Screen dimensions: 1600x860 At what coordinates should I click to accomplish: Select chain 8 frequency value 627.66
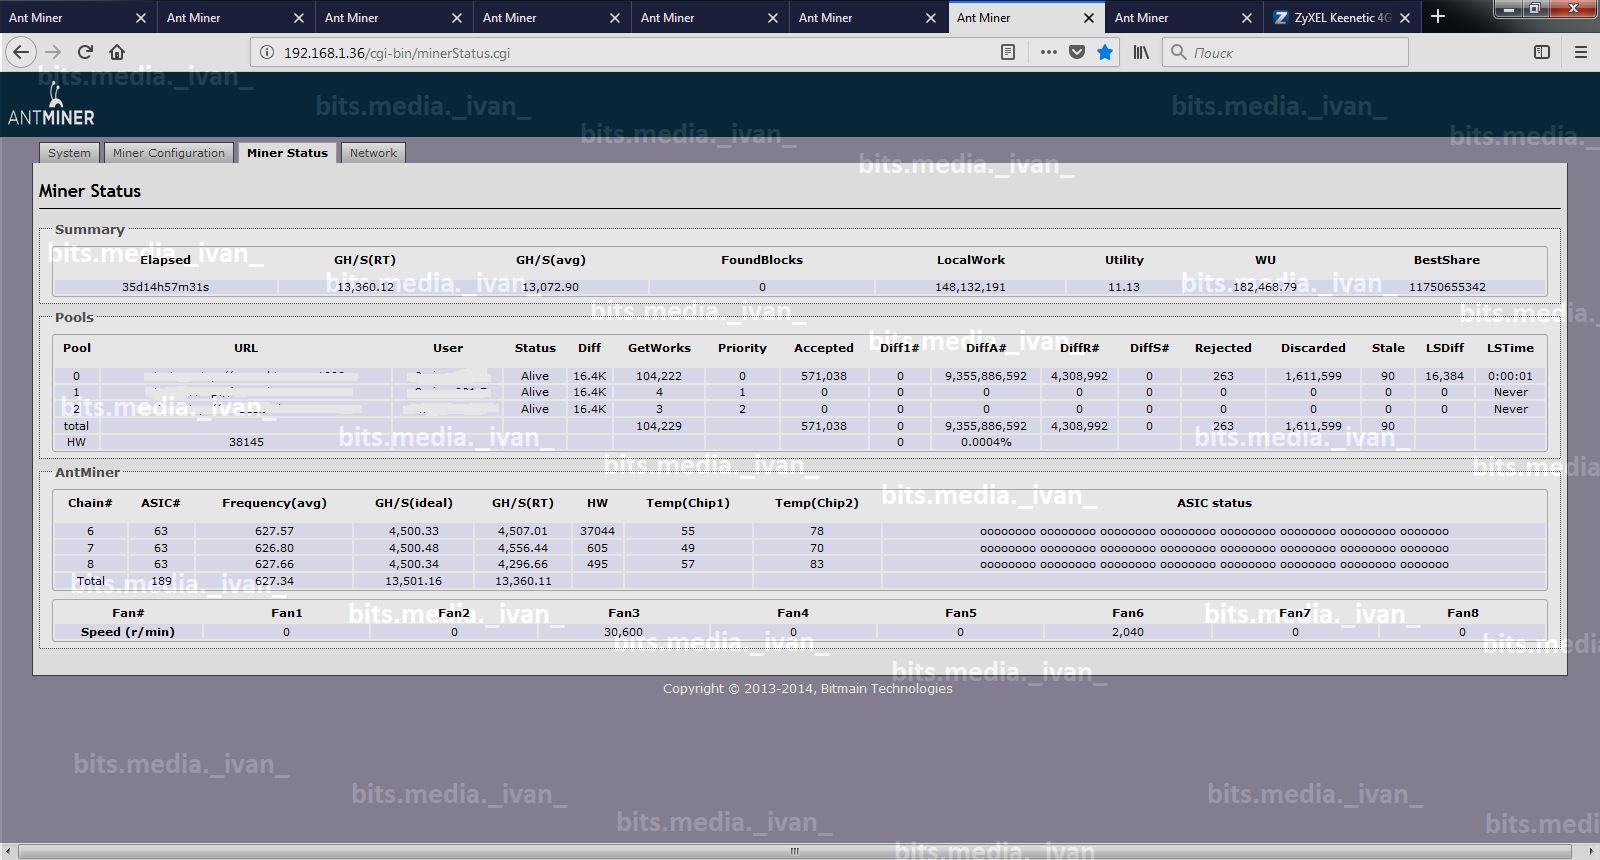(274, 564)
